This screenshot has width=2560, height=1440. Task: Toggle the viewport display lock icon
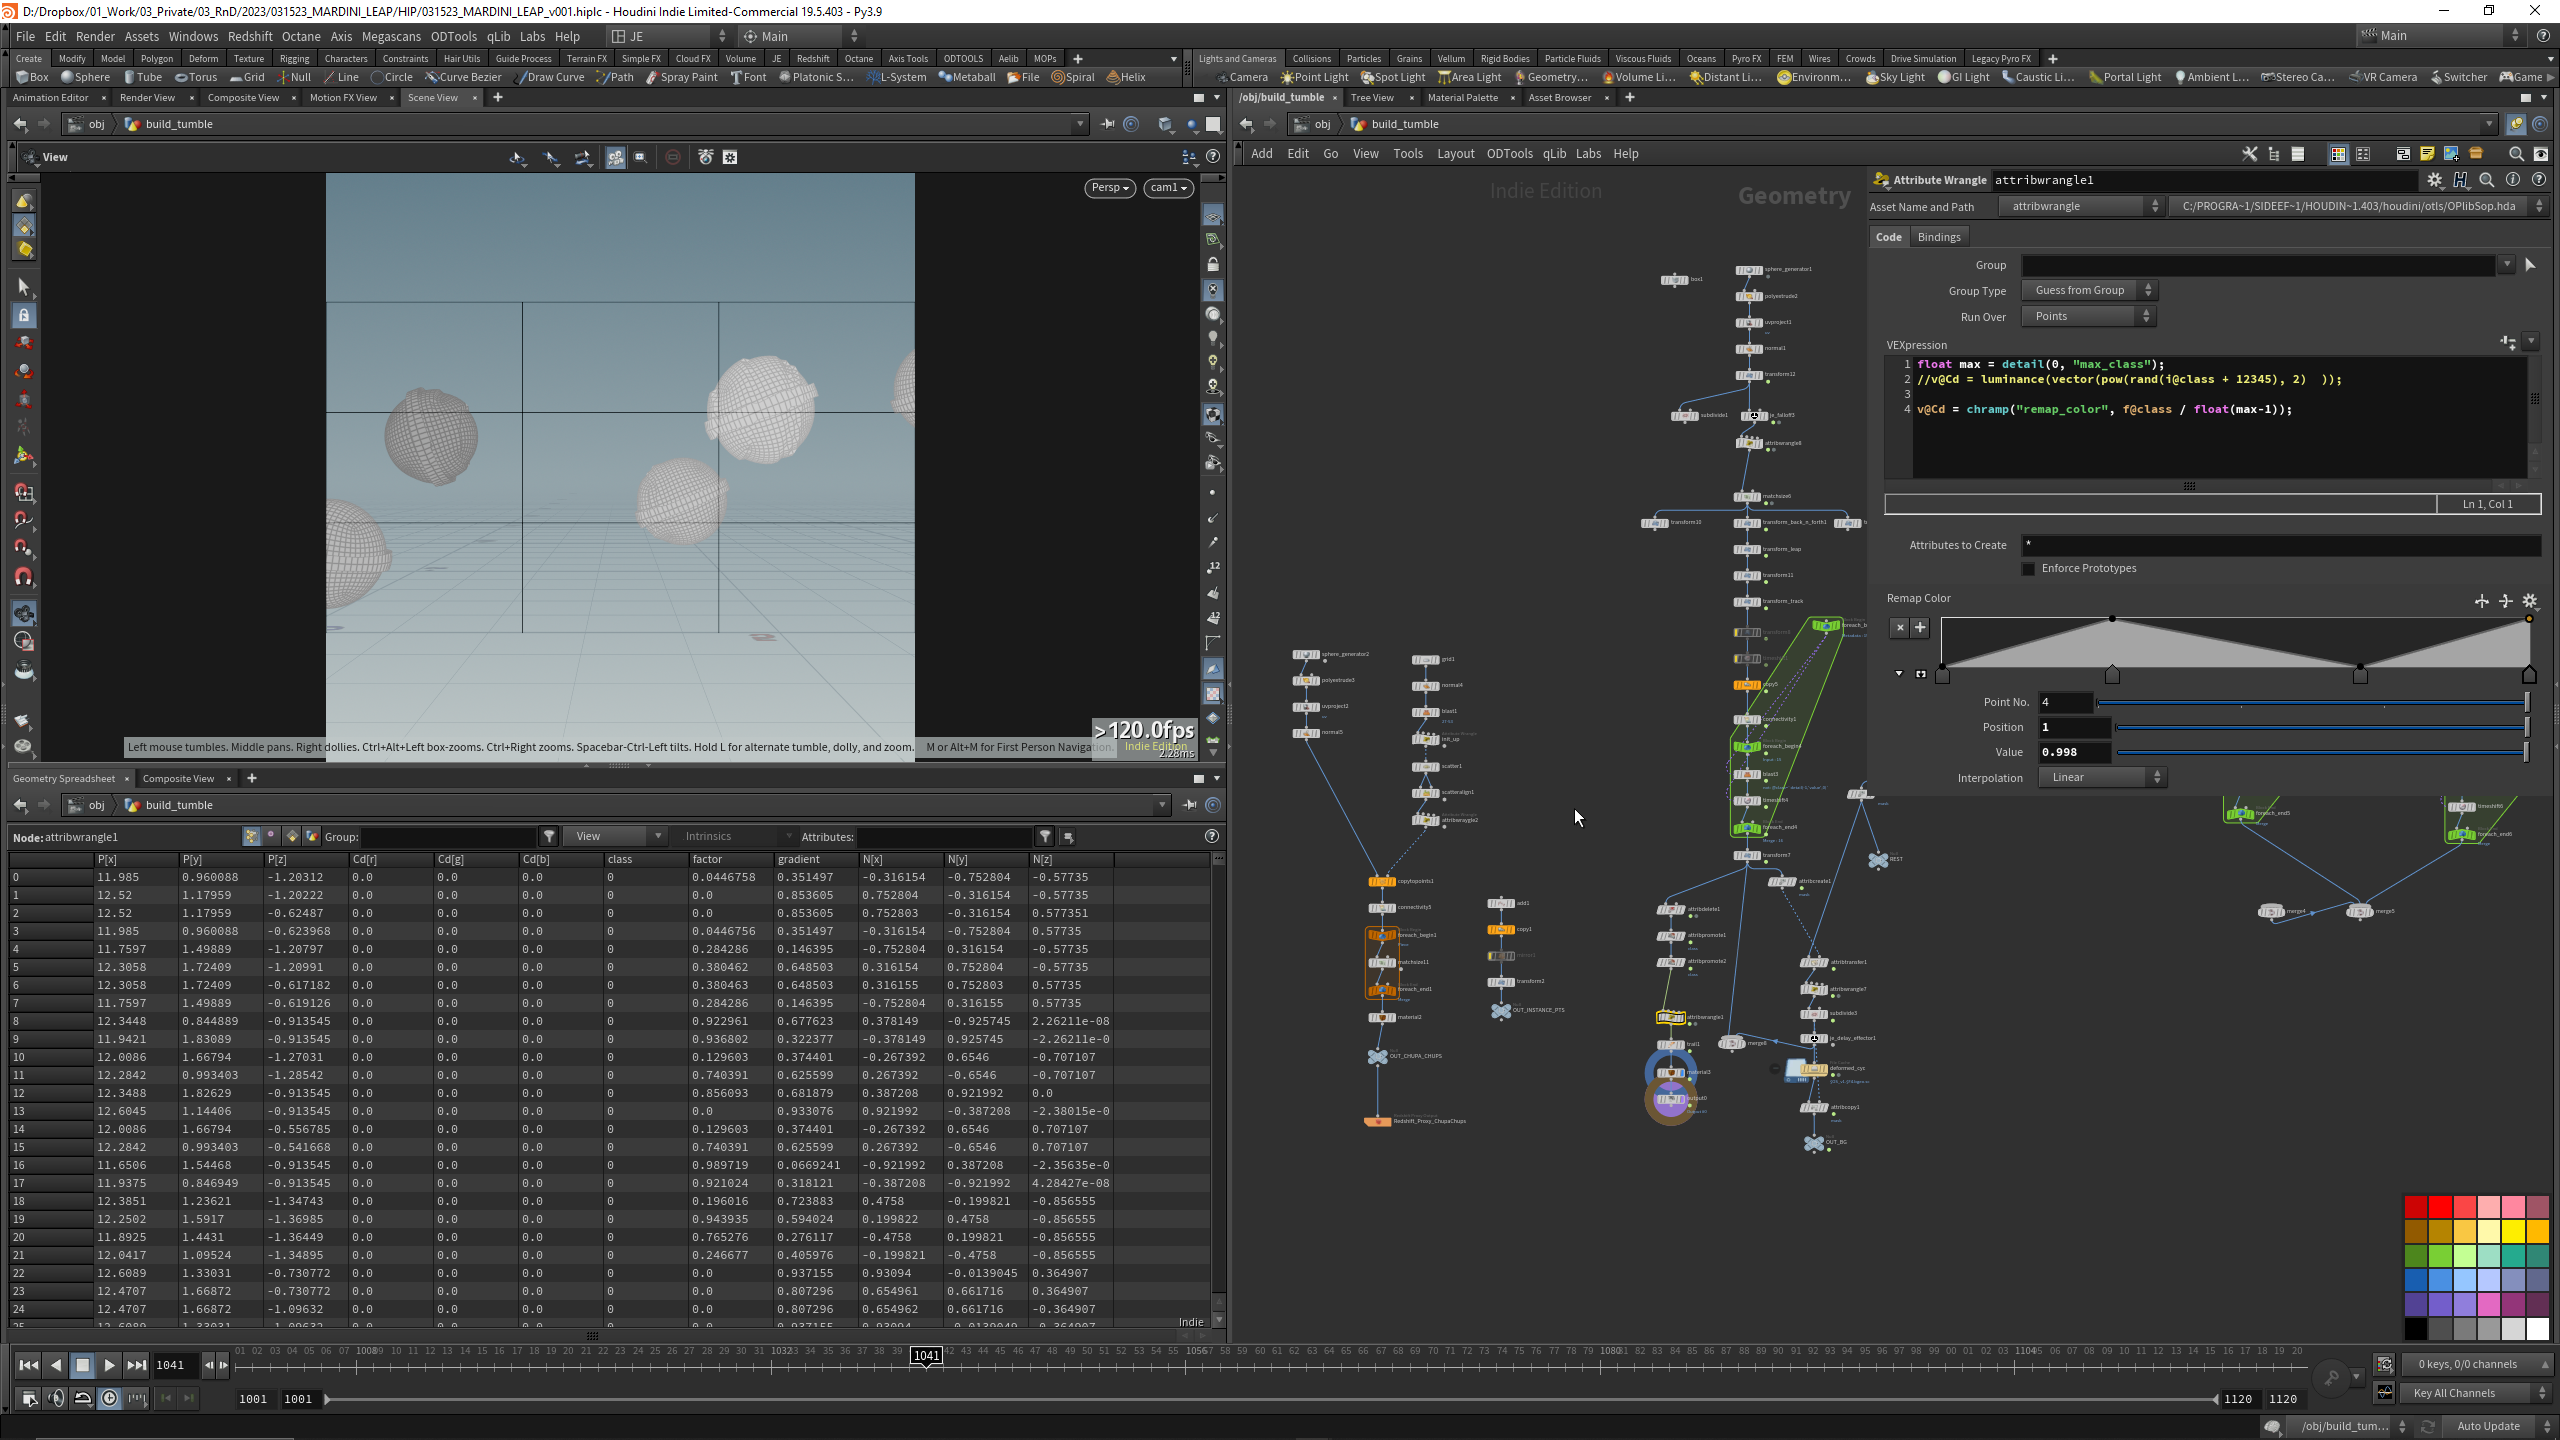1213,265
